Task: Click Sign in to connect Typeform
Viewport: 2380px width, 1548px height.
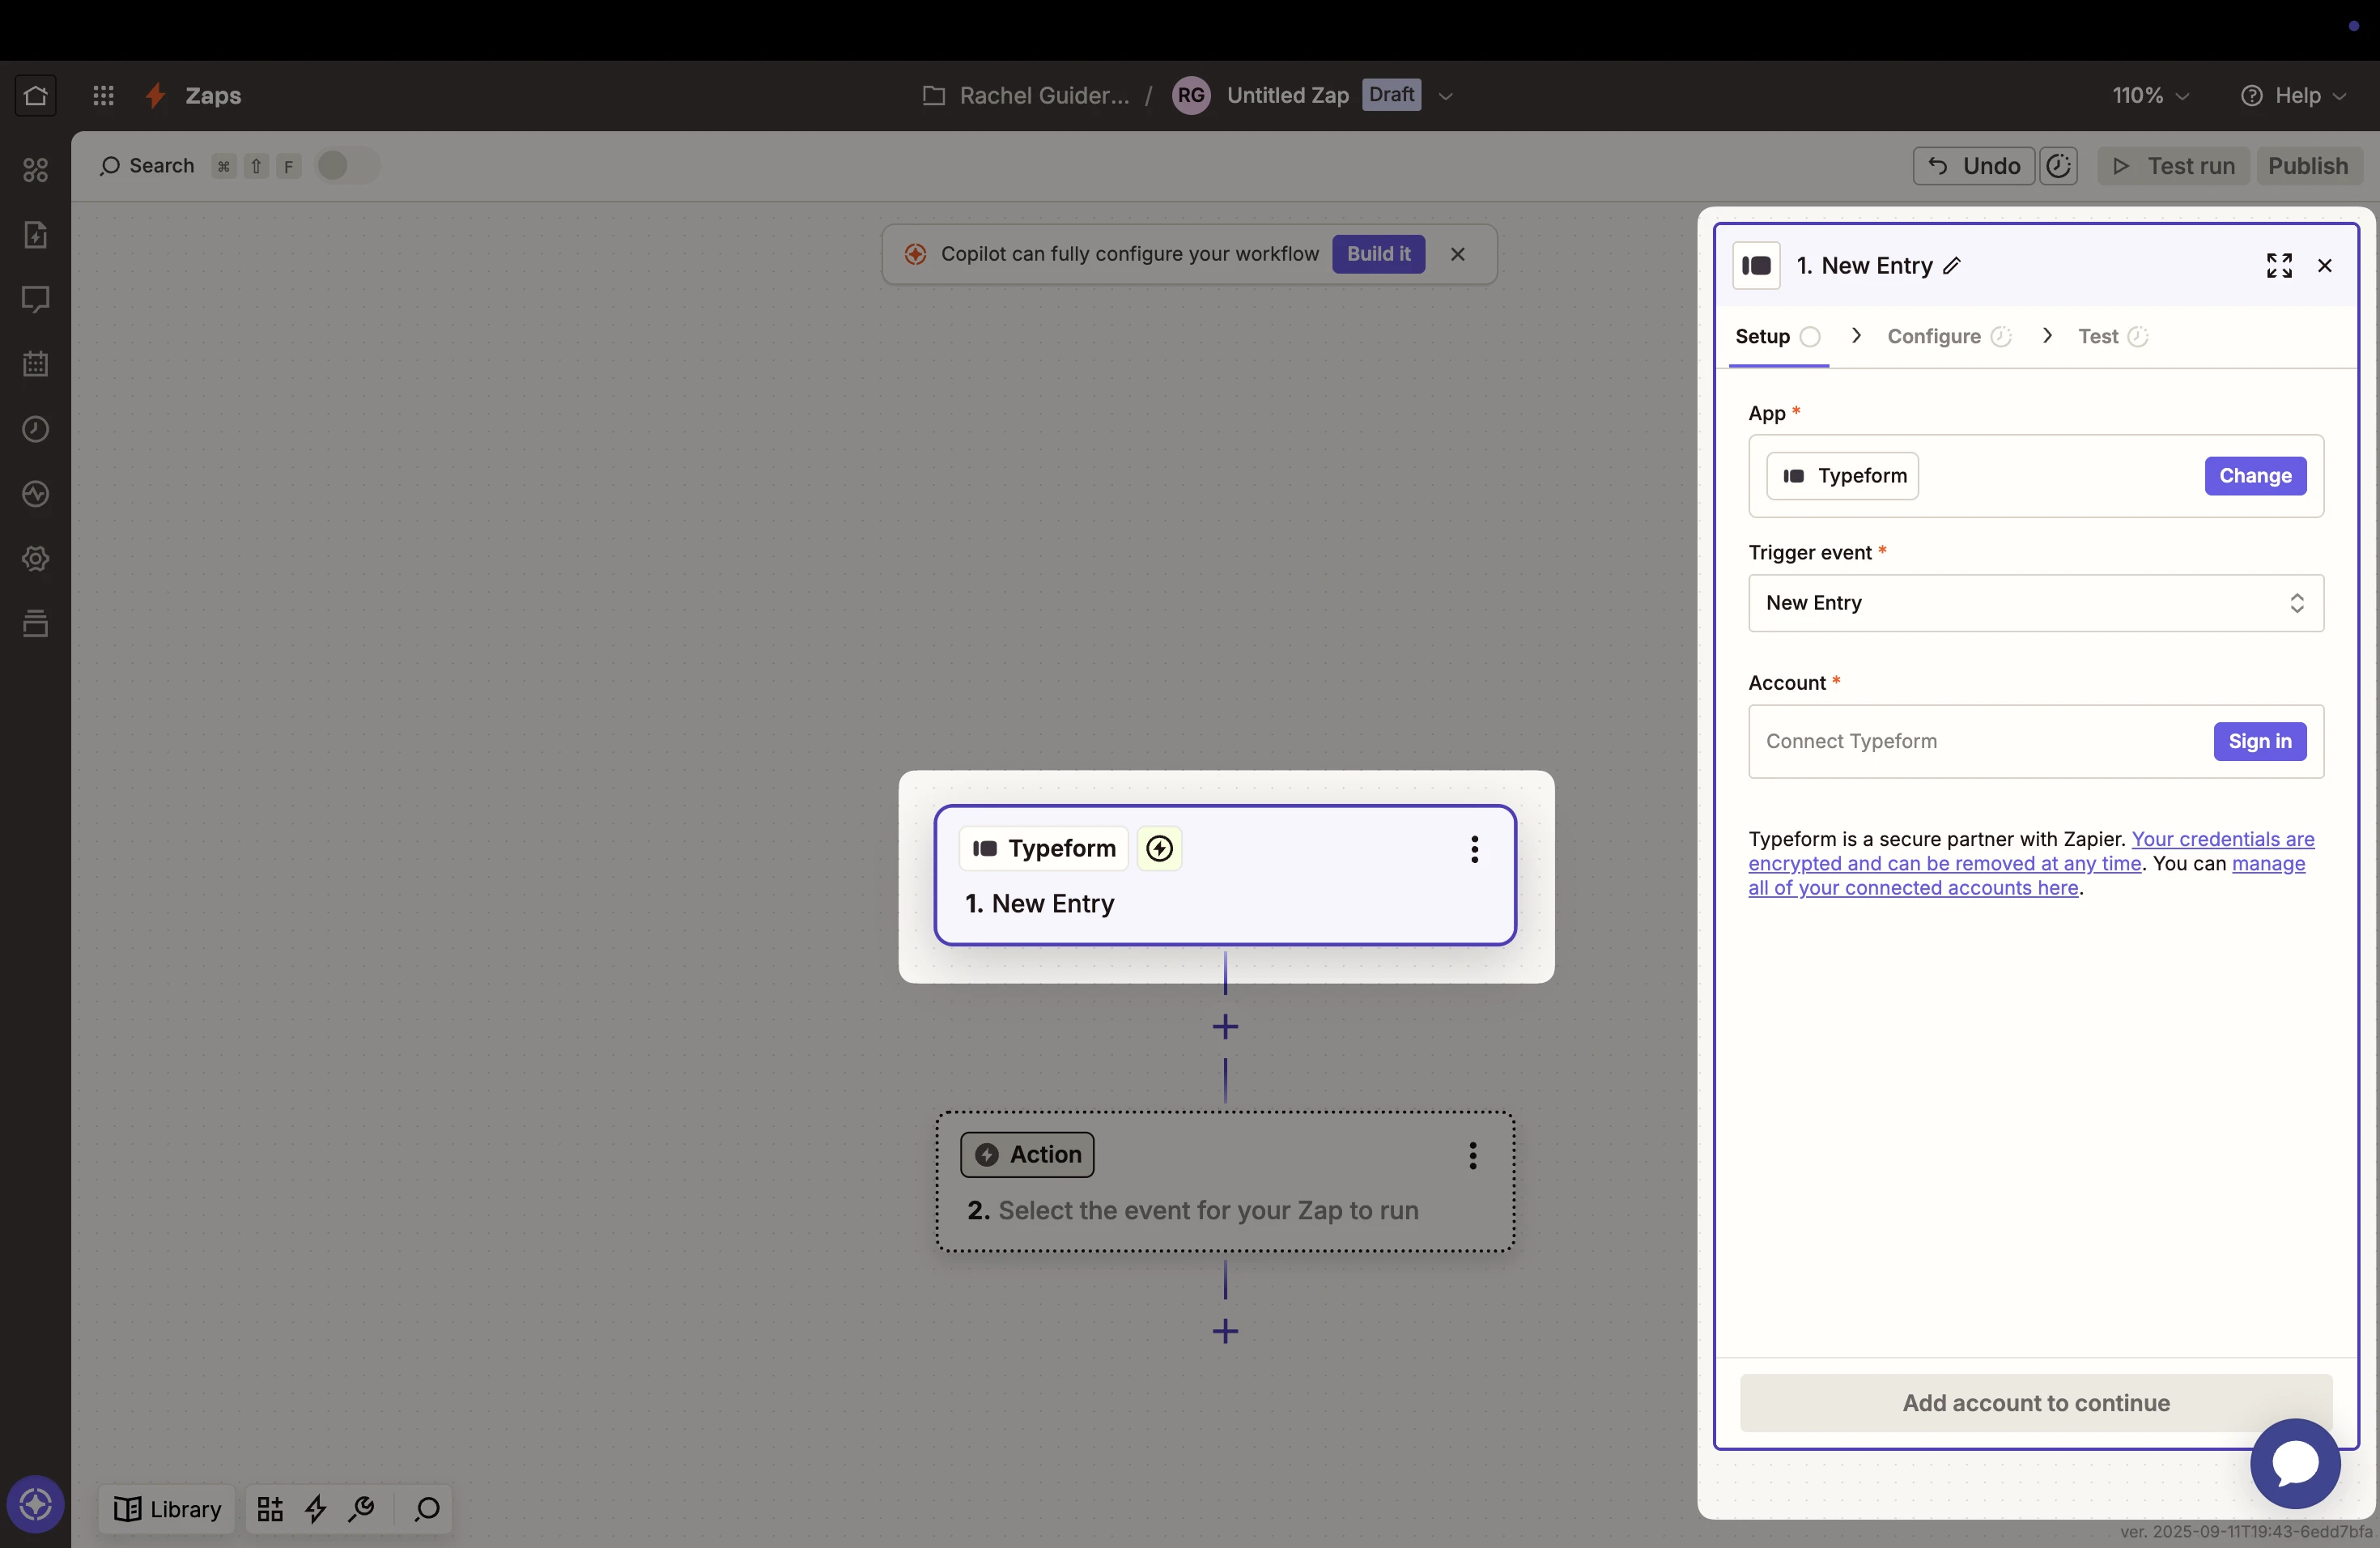Action: coord(2260,742)
